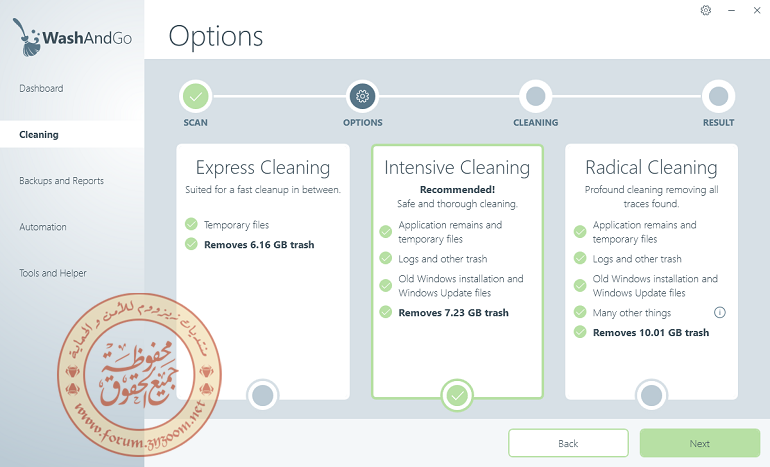This screenshot has width=770, height=467.
Task: Click the Removes 10.01 GB trash checkmark
Action: pyautogui.click(x=580, y=332)
